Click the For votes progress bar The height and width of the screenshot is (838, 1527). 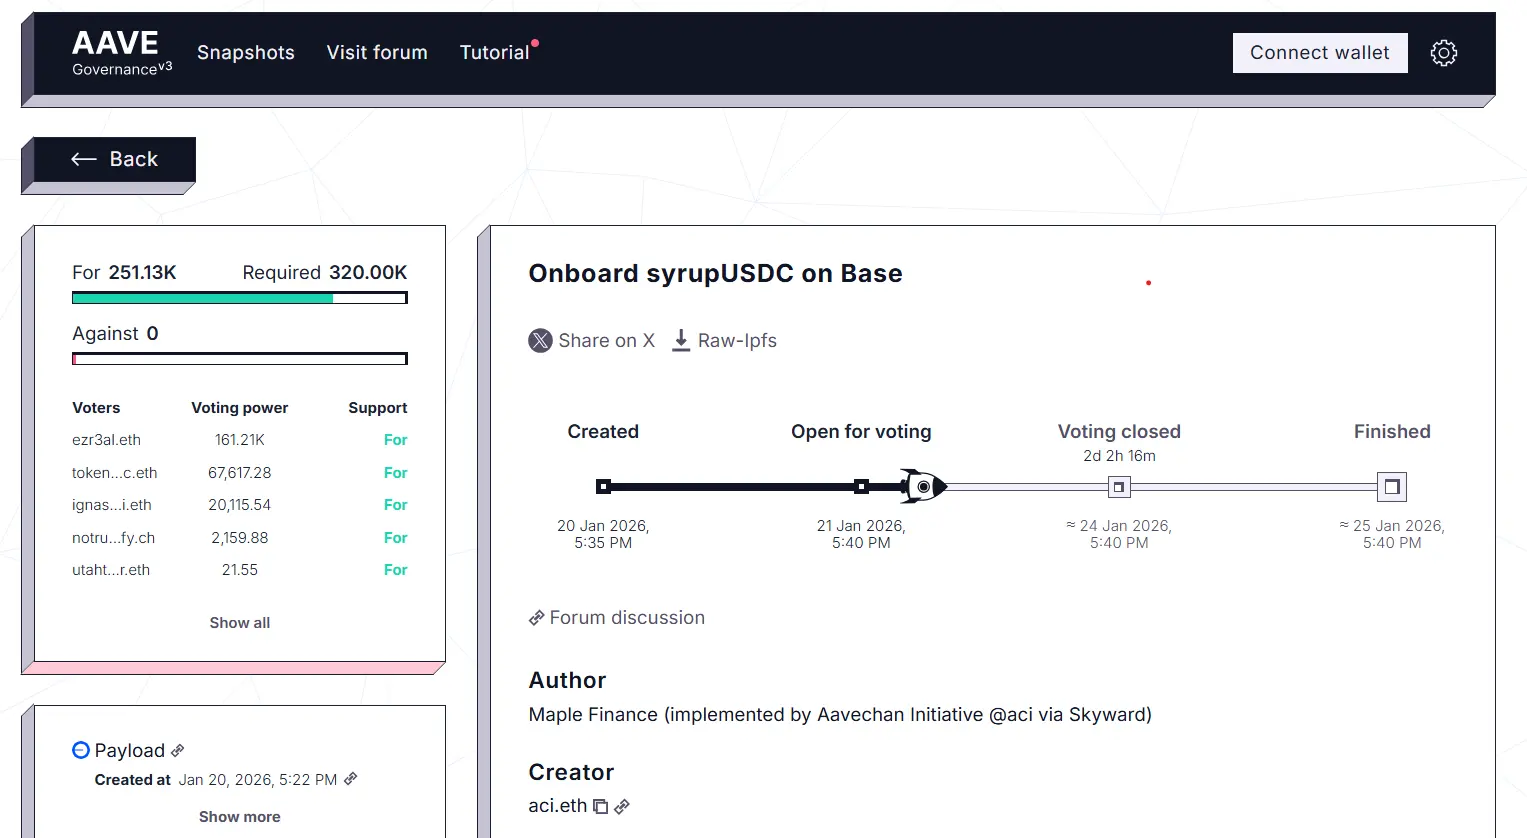[x=239, y=297]
